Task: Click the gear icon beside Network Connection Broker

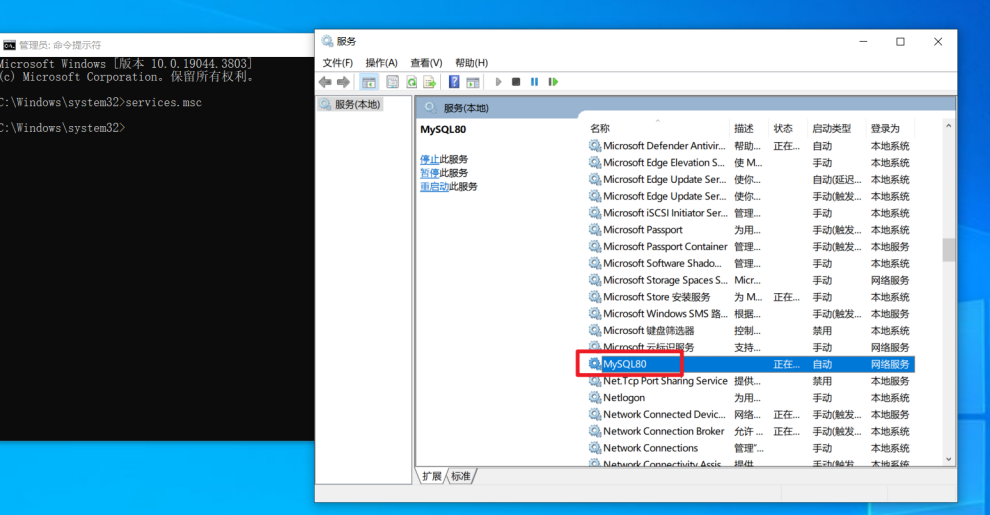Action: point(595,431)
